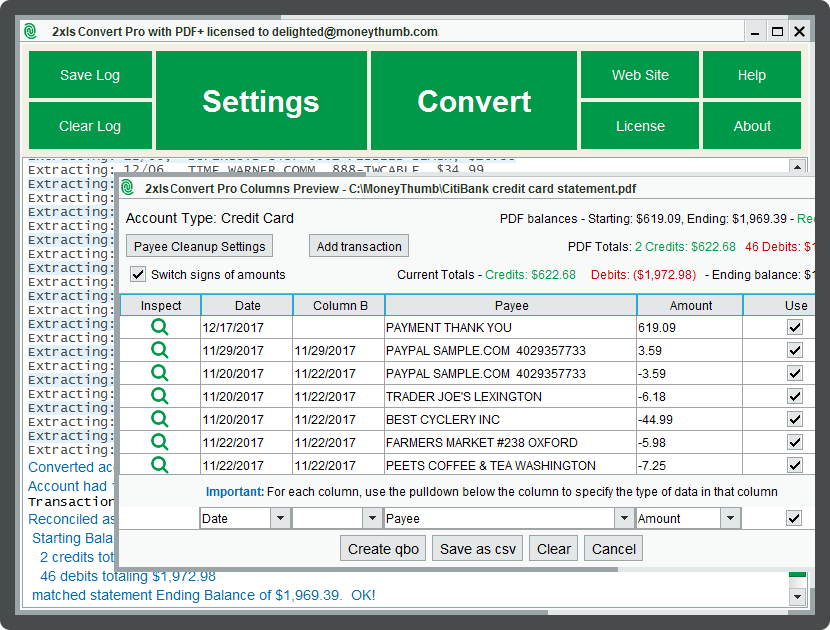Inspect the FARMERS MARKET #238 OXFORD row
830x630 pixels.
coord(160,442)
